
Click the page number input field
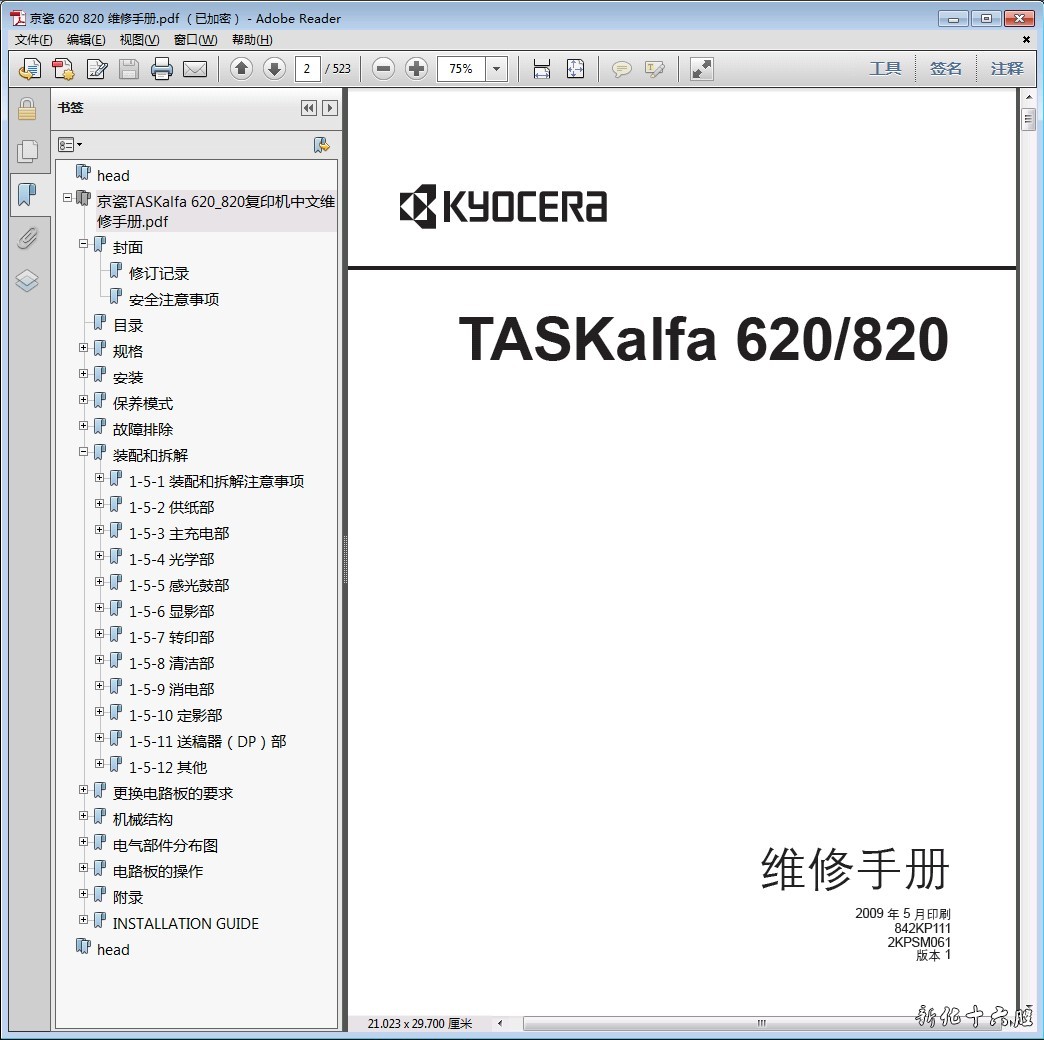(307, 69)
